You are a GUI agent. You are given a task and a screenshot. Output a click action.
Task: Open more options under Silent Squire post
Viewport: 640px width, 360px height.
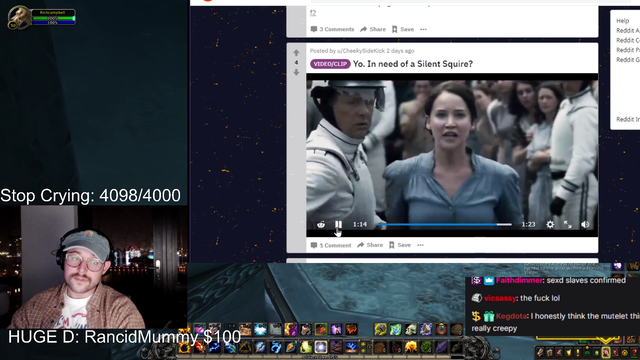pyautogui.click(x=420, y=245)
